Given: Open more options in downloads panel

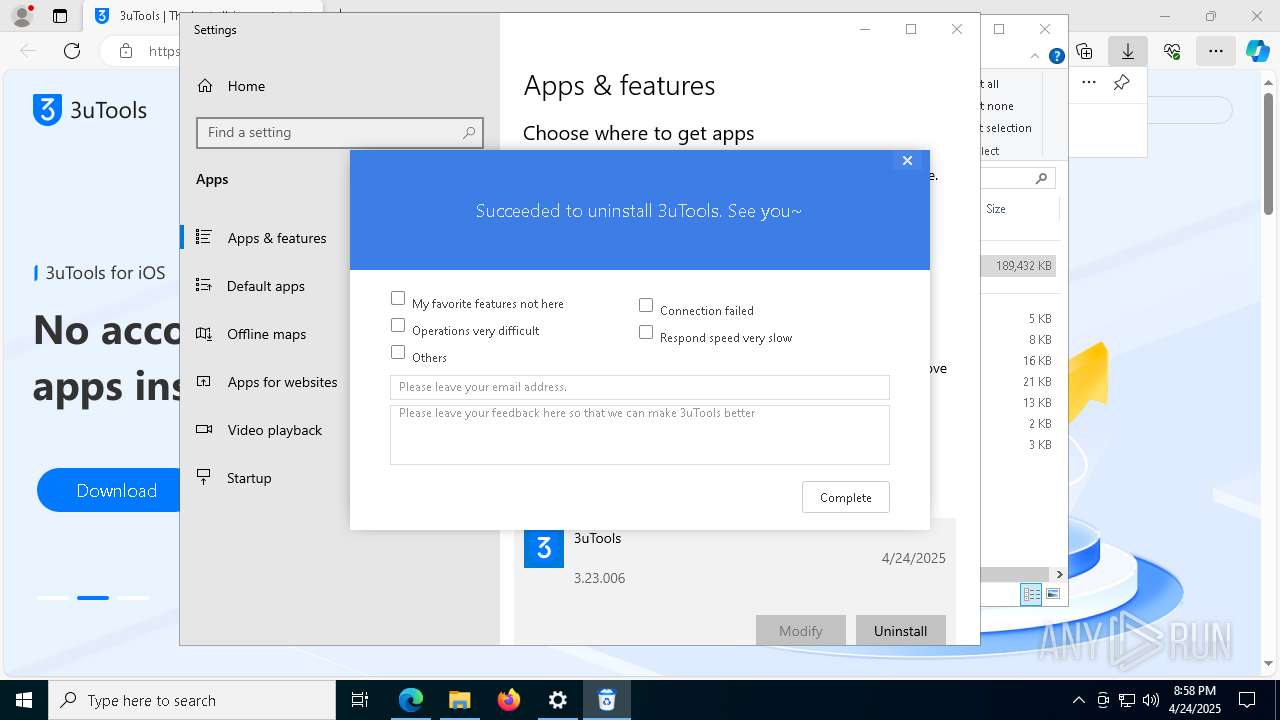Looking at the screenshot, I should pos(1089,83).
